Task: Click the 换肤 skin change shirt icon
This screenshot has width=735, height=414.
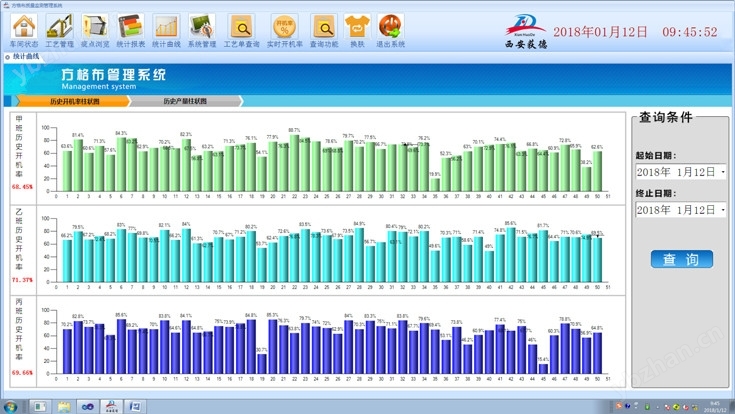Action: coord(356,27)
